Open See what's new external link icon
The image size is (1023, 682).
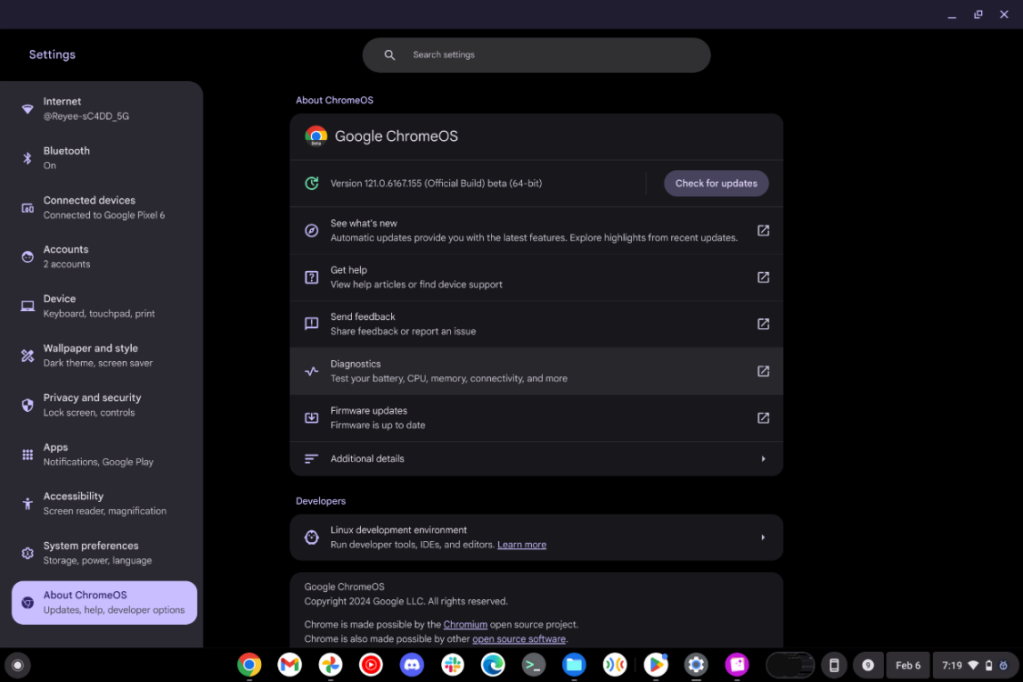(x=763, y=230)
